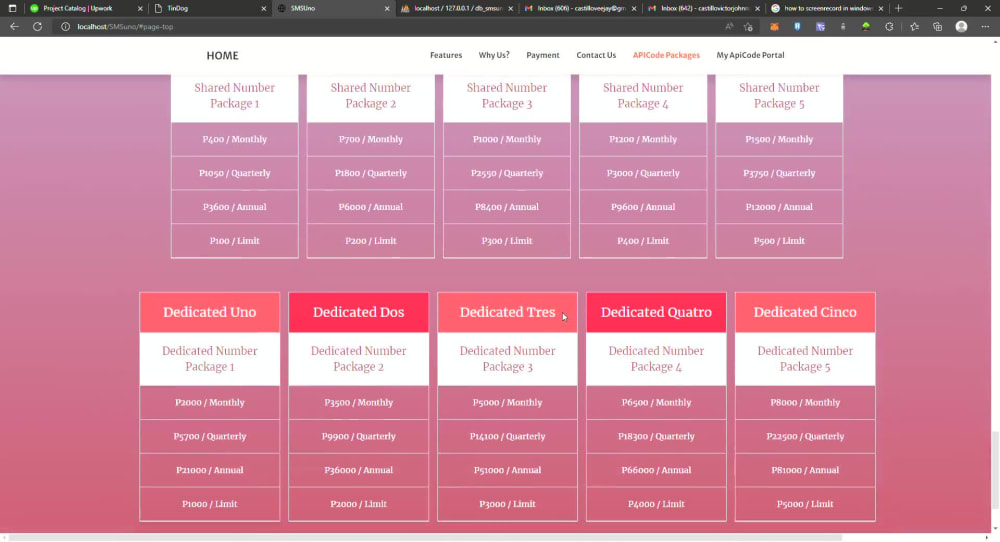Add this page to favorites star icon
Screen dimensions: 1000x542
pos(748,27)
